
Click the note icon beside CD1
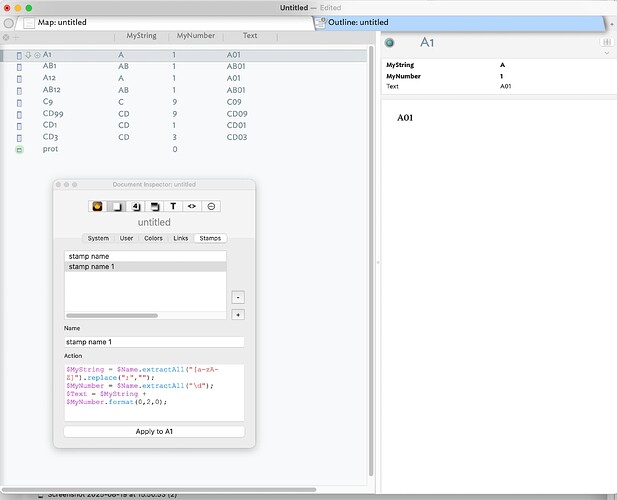tap(19, 126)
